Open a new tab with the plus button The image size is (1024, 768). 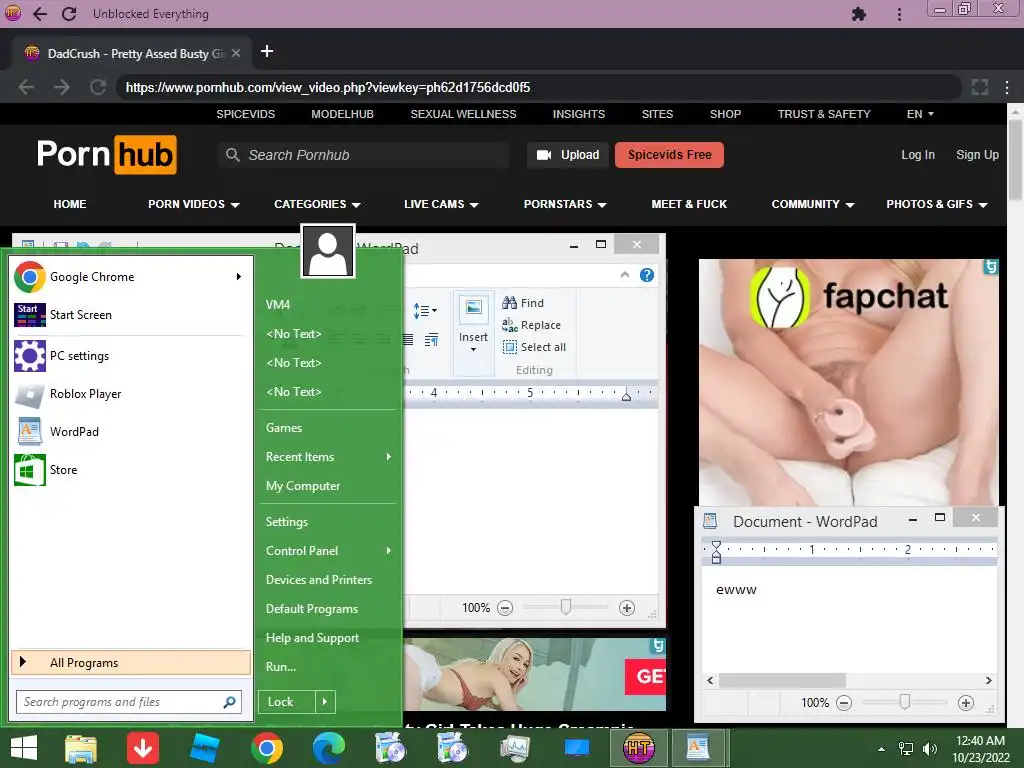tap(266, 52)
